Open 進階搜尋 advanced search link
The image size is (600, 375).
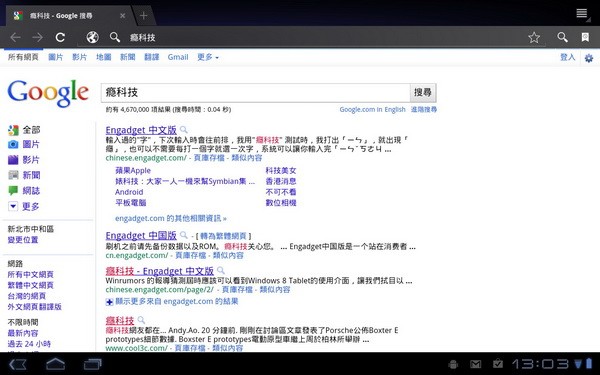(x=424, y=109)
